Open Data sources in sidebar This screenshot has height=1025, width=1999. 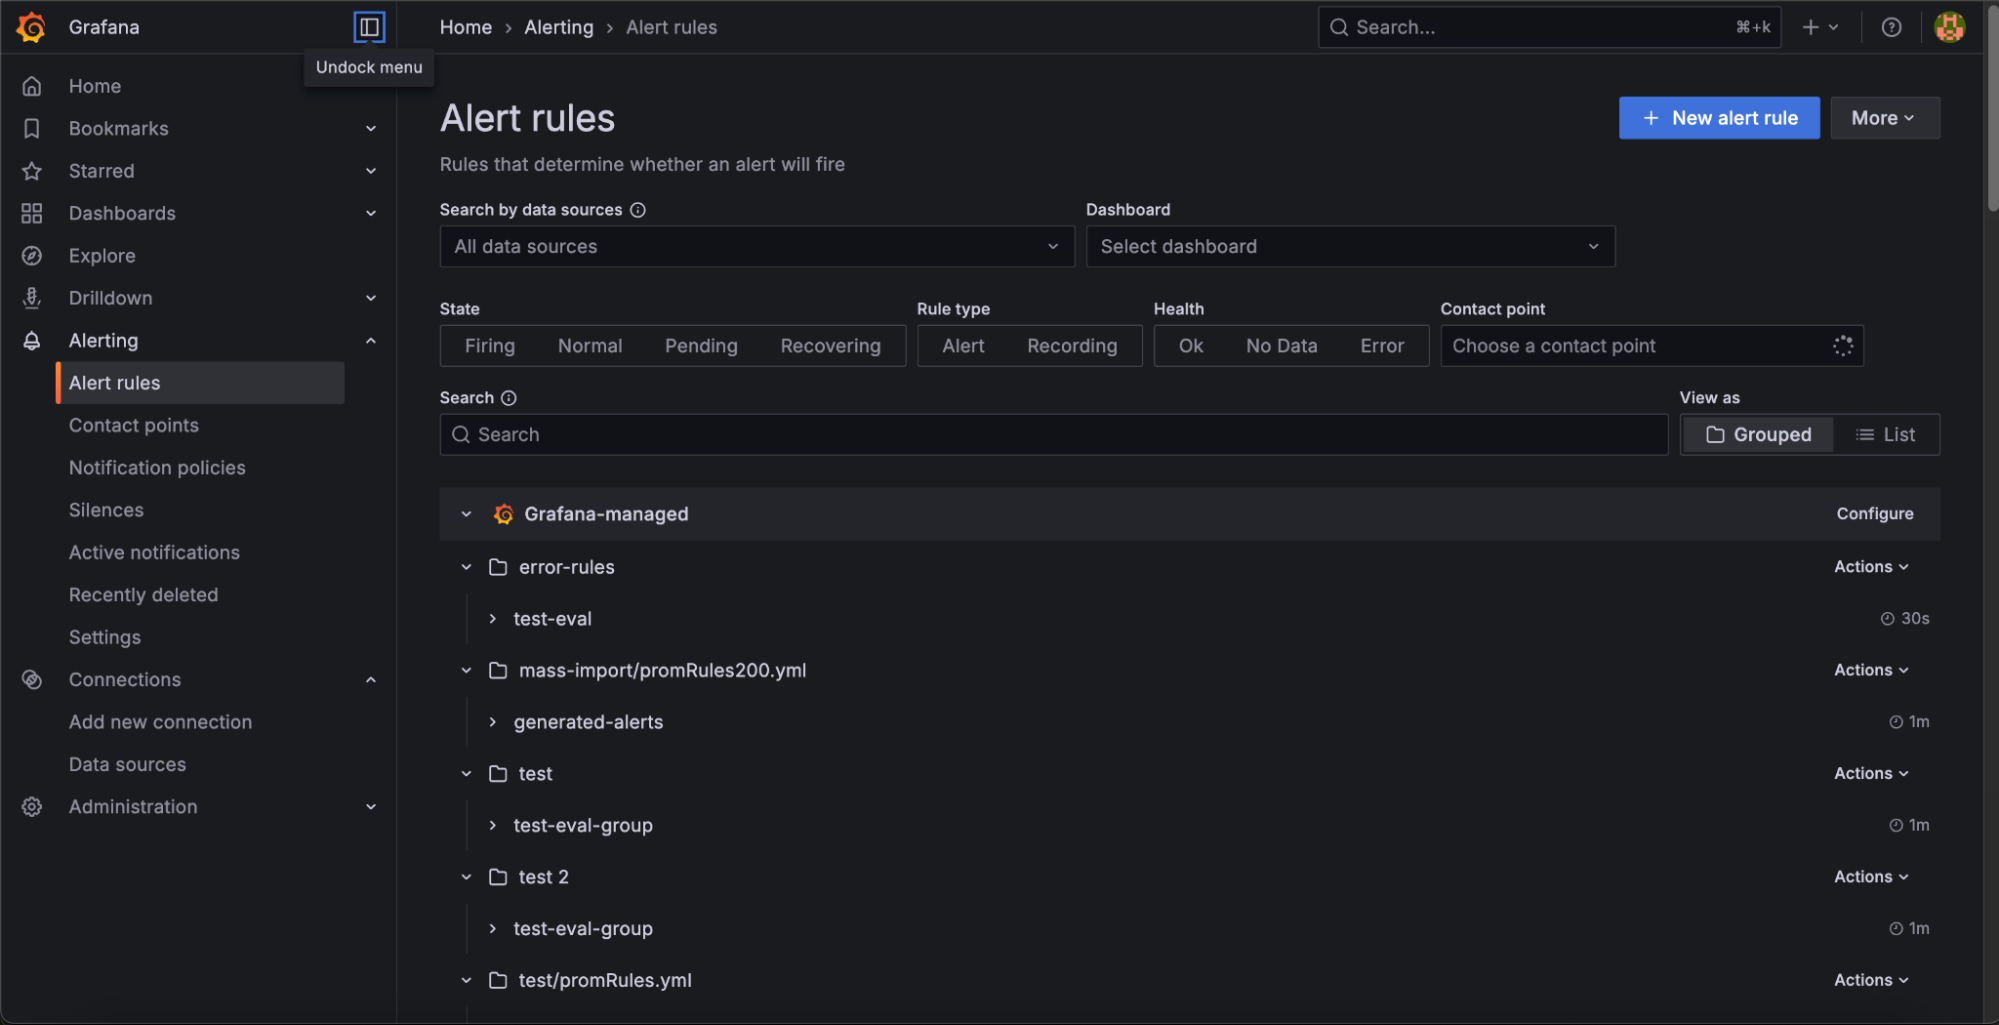(x=127, y=764)
